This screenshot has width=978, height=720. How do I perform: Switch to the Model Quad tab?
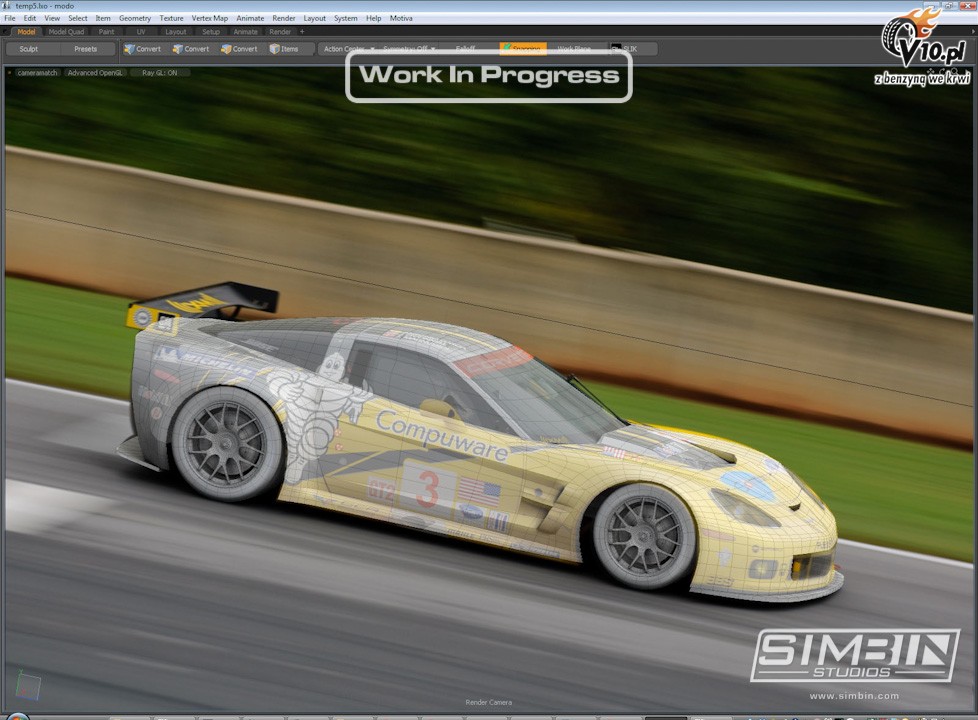66,32
